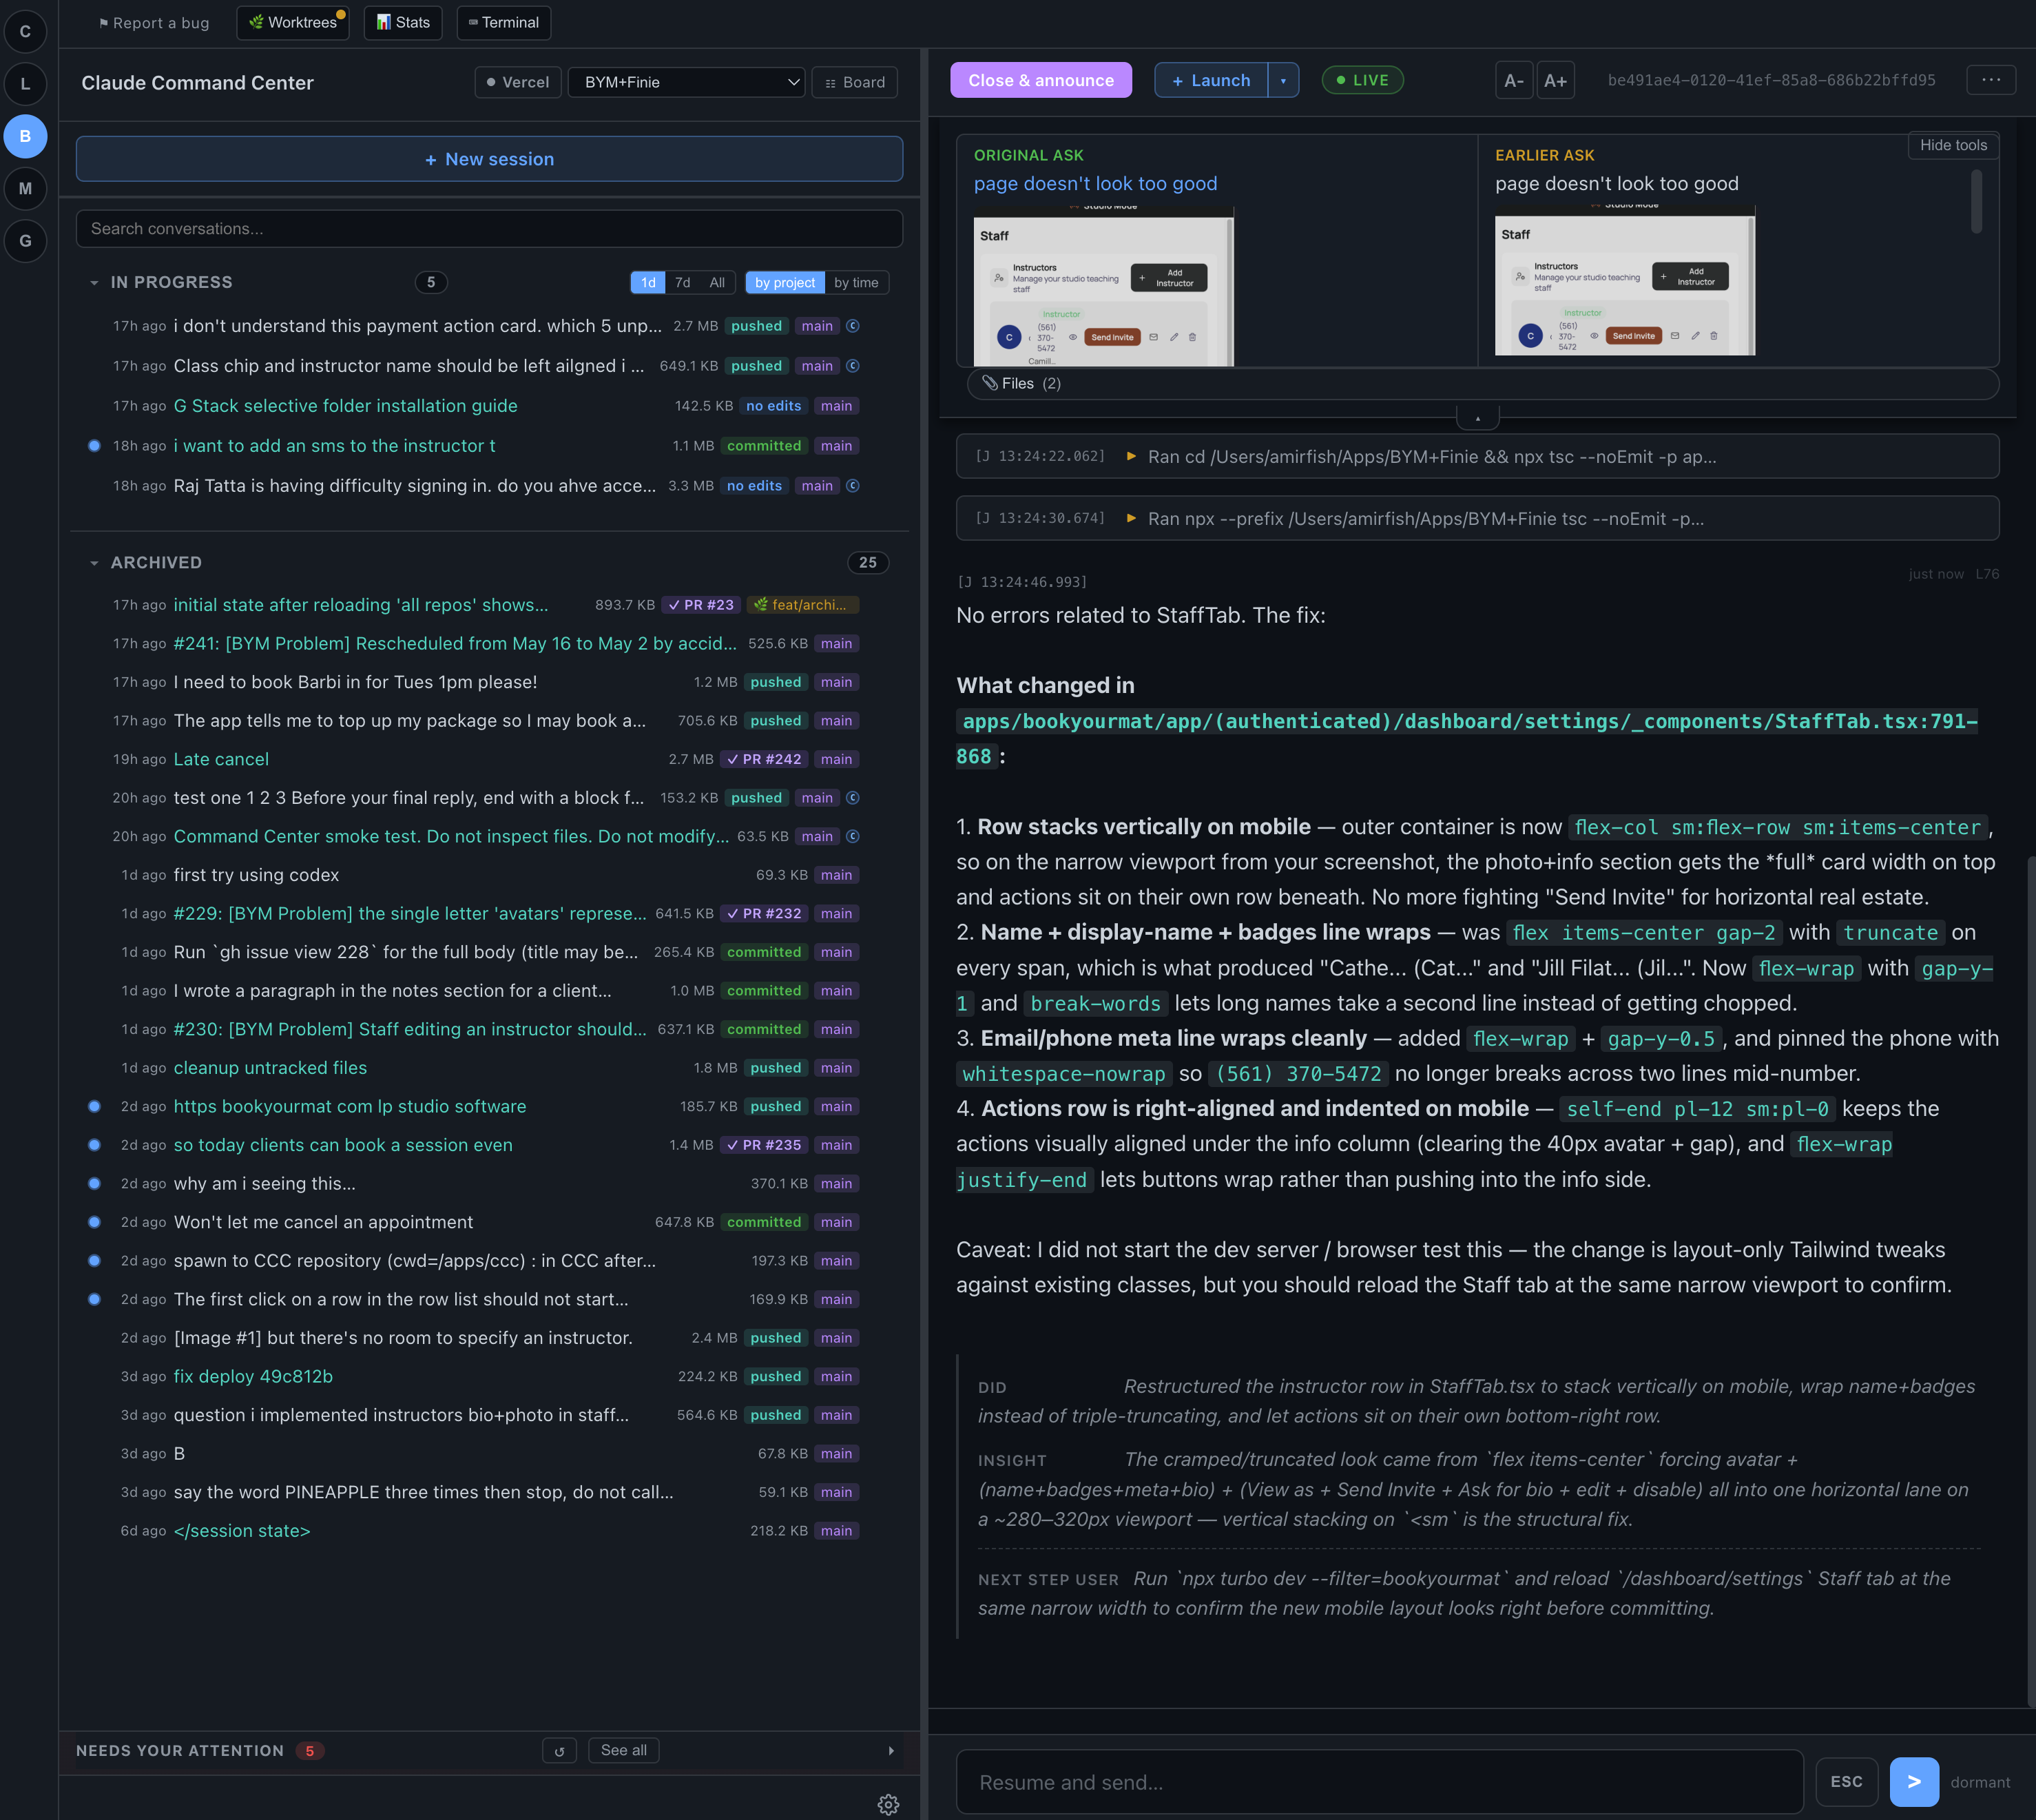The height and width of the screenshot is (1820, 2036).
Task: Collapse the Archived section
Action: (94, 562)
